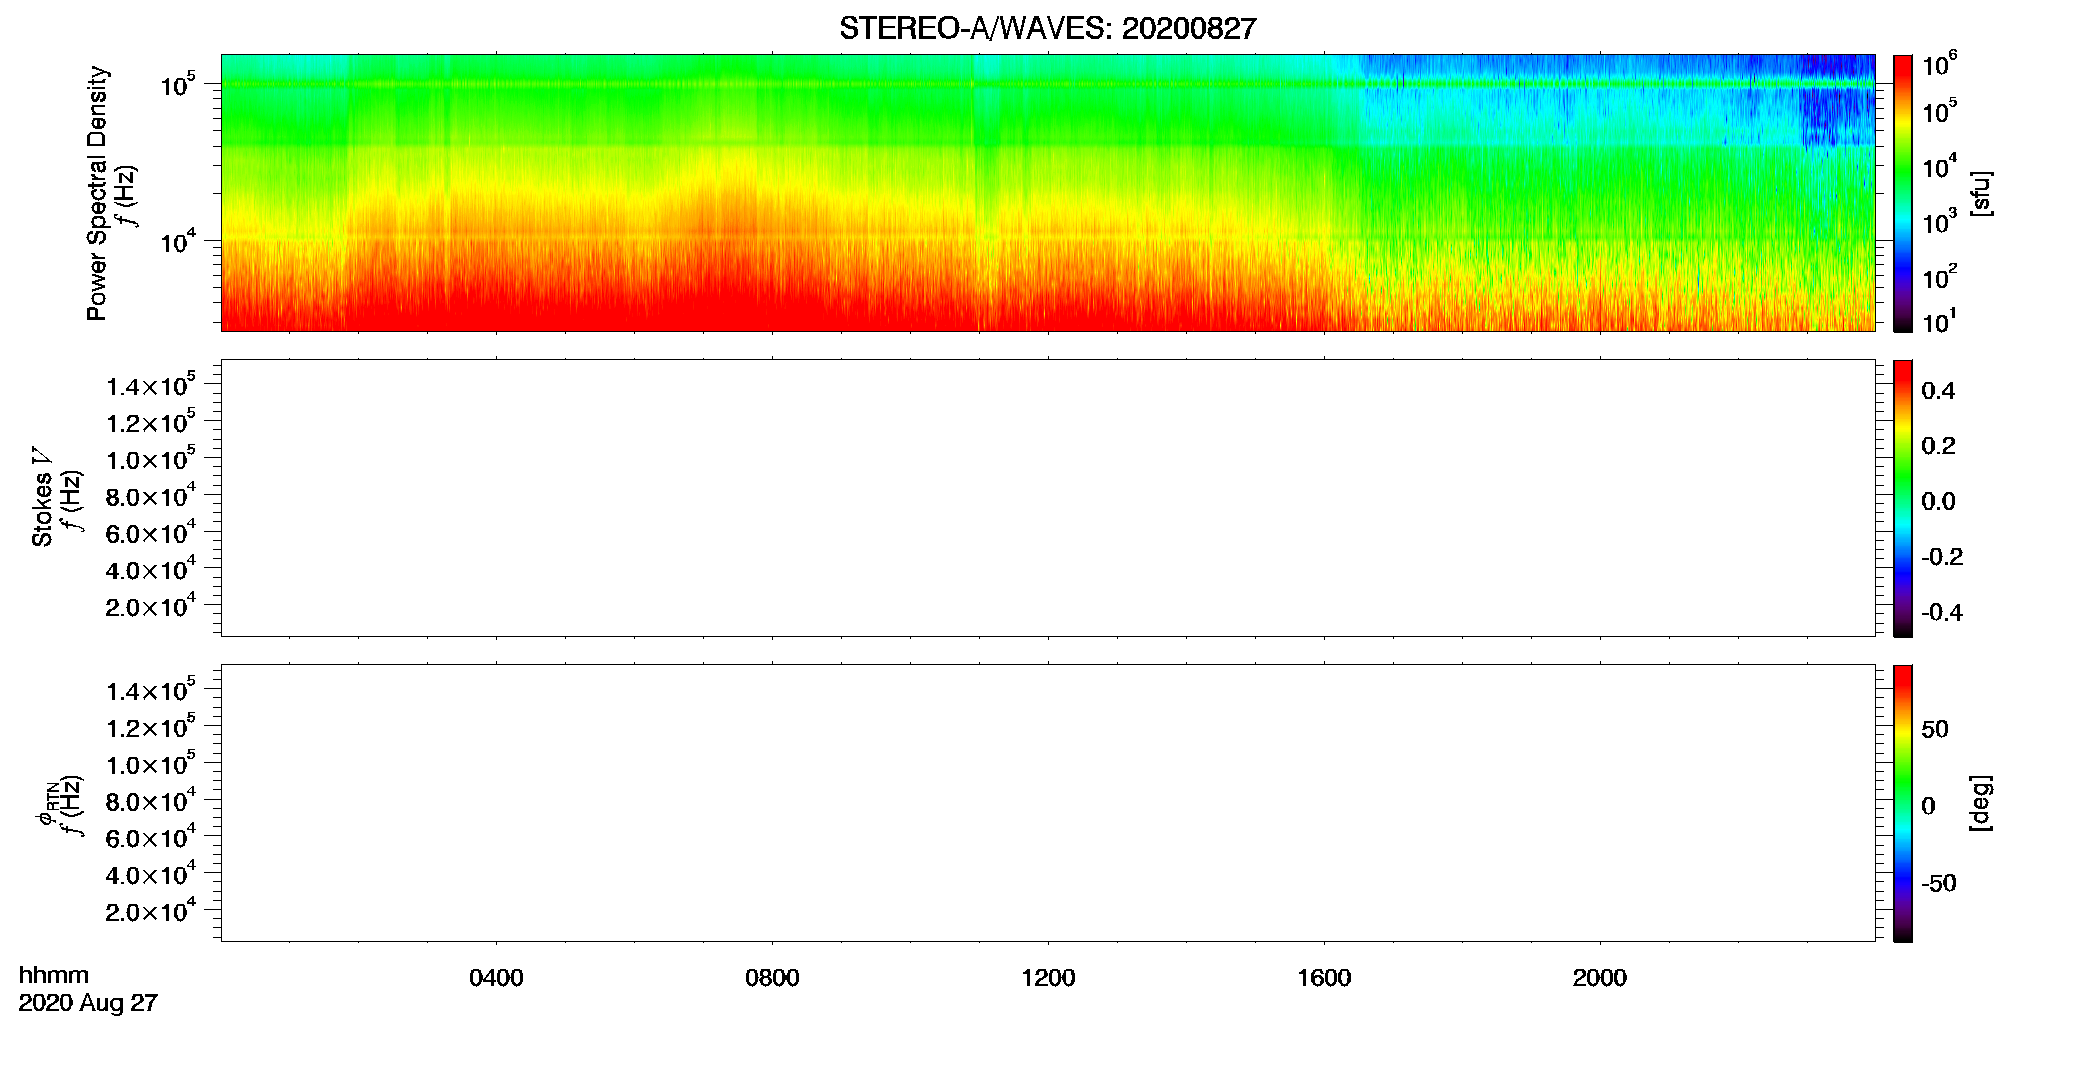The height and width of the screenshot is (1080, 2096).
Task: Click the 1200 time tick label
Action: click(x=1048, y=978)
